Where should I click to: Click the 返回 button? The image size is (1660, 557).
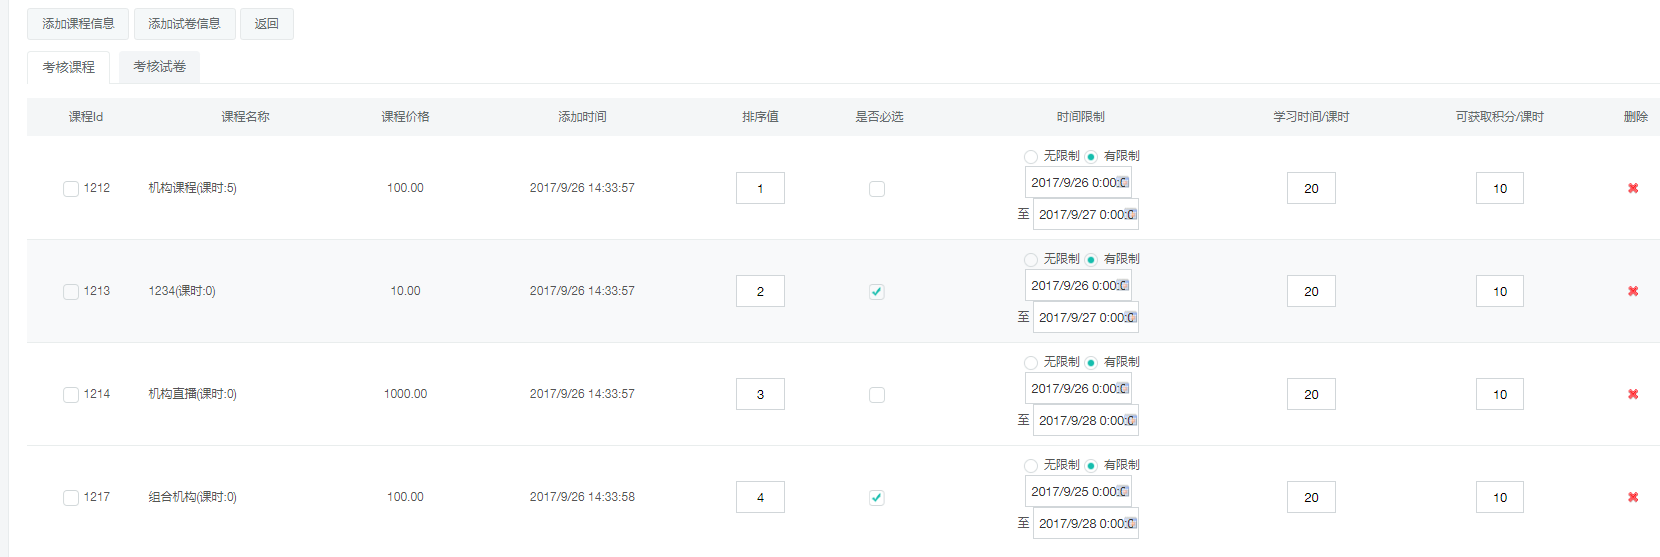pos(266,24)
